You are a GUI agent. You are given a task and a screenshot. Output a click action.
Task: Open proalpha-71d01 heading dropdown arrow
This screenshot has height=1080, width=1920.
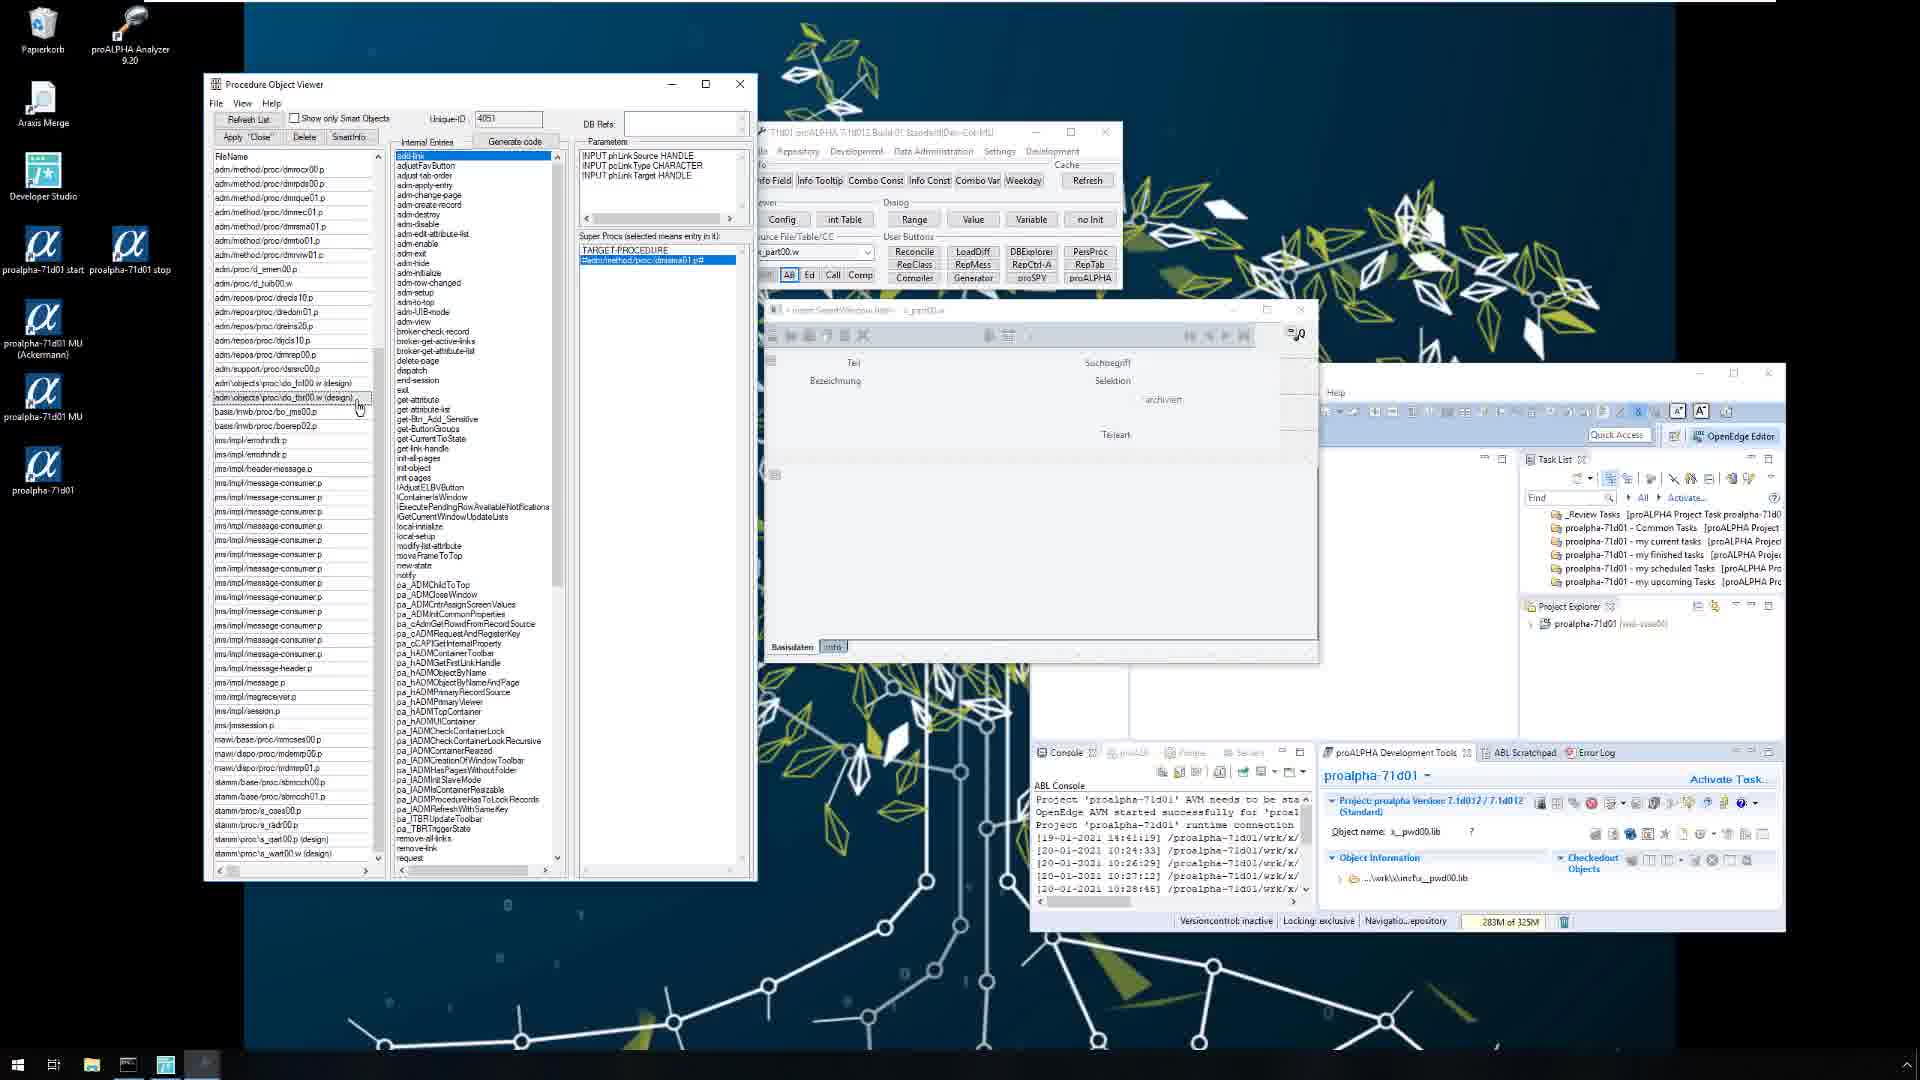(1427, 776)
